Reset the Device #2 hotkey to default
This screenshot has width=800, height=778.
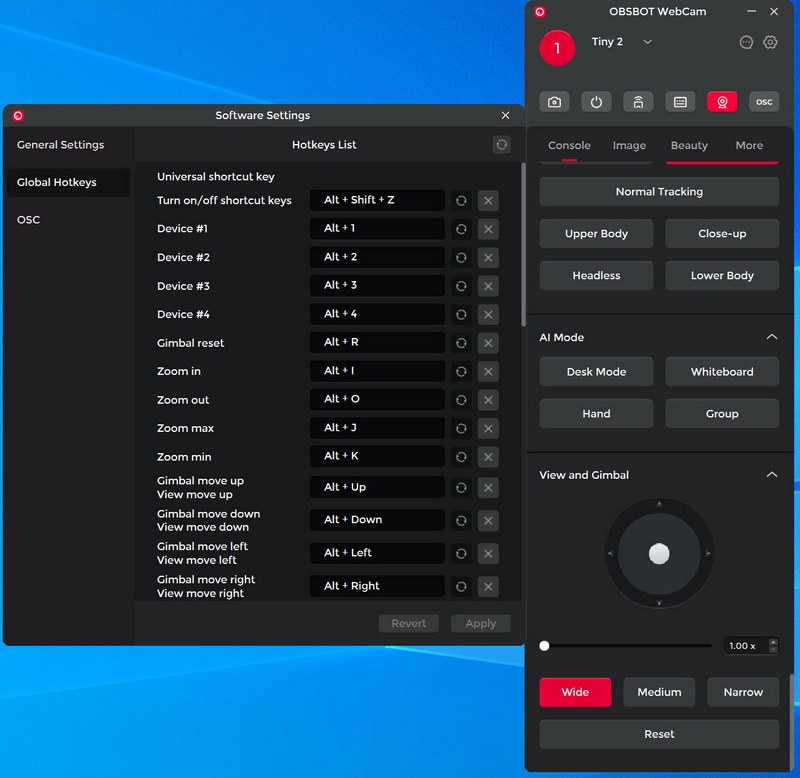pyautogui.click(x=461, y=258)
